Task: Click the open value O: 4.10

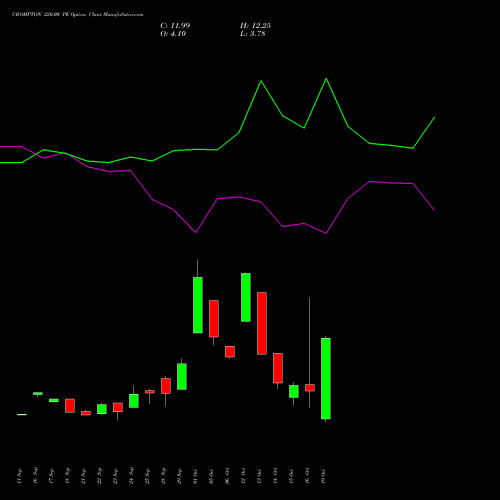Action: click(x=173, y=34)
